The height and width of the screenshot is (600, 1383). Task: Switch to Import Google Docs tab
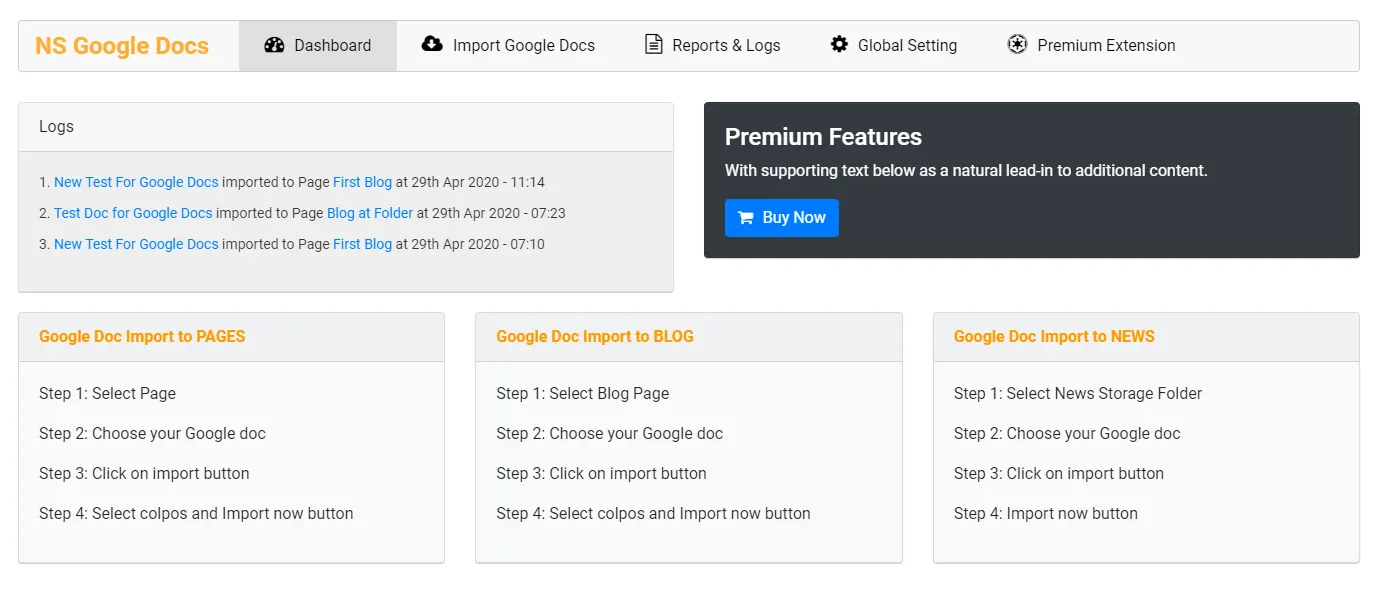(508, 46)
